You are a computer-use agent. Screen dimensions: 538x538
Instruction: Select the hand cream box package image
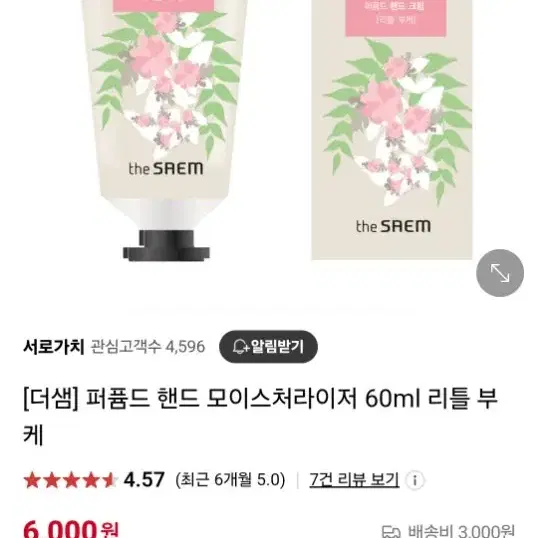pos(392,129)
